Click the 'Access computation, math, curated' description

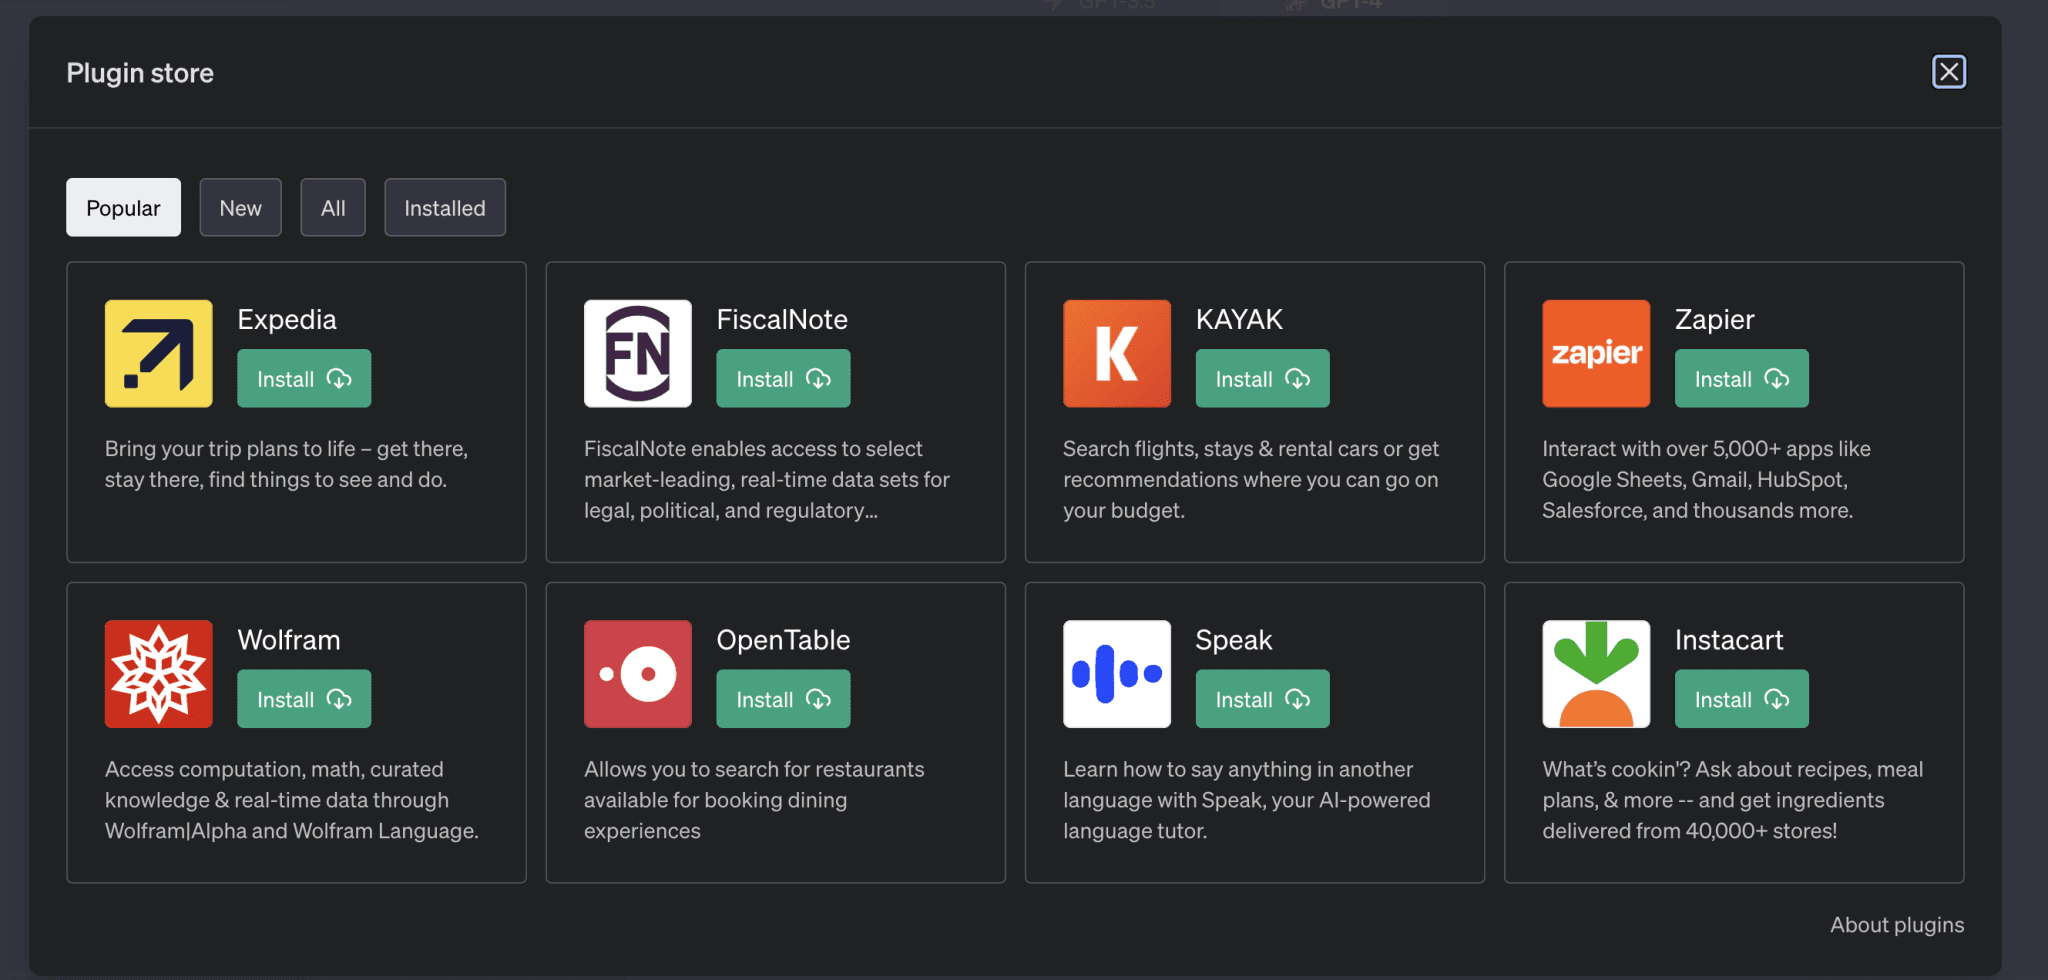(292, 799)
